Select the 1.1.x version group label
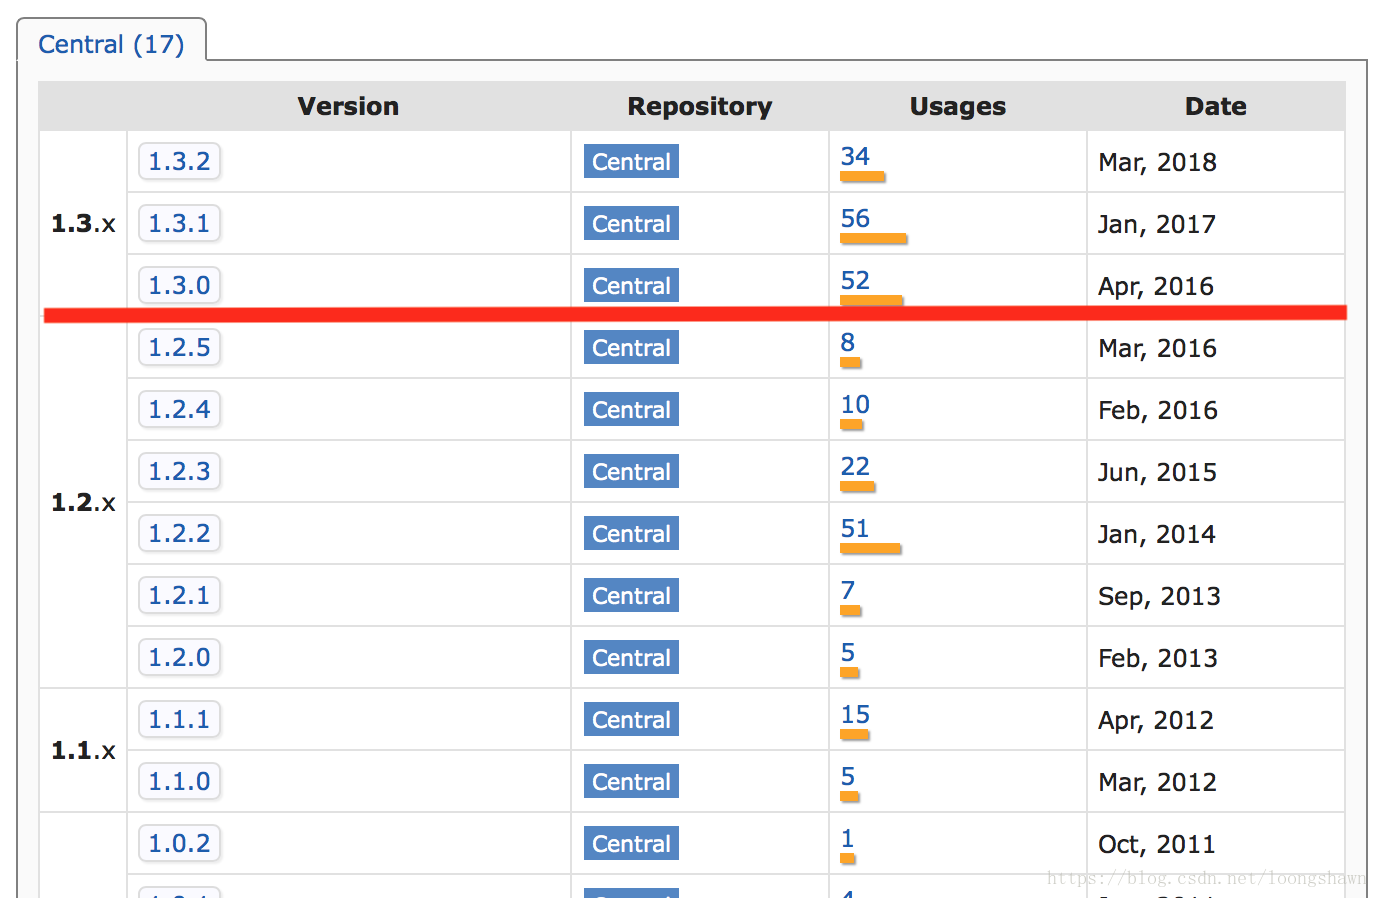Image resolution: width=1378 pixels, height=898 pixels. (83, 750)
